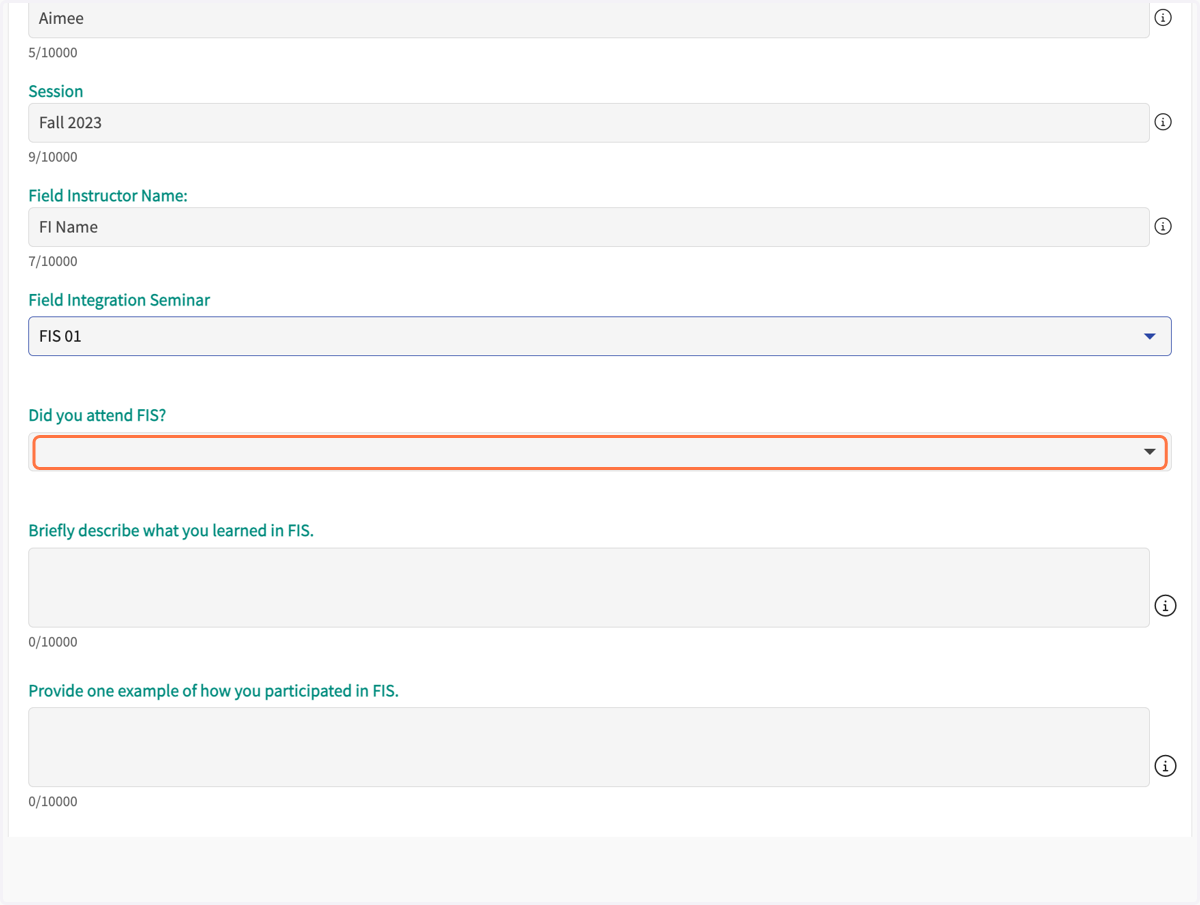Click the 'Field Instructor Name:' label
Screen dimensions: 1200x905
108,196
